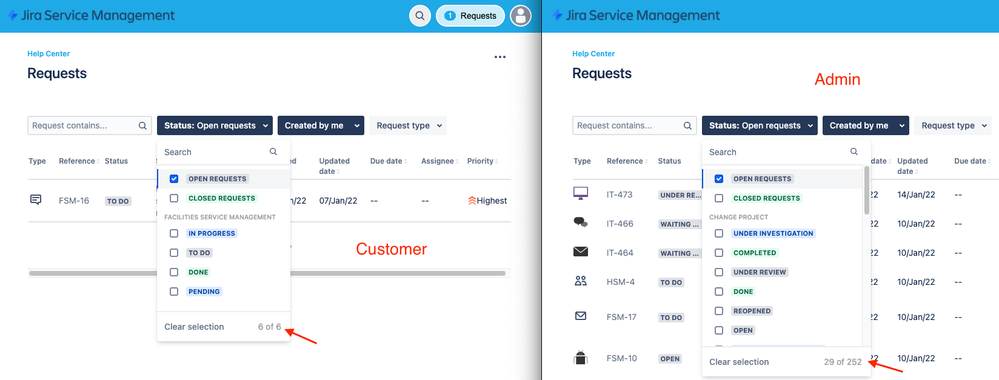Screen dimensions: 999x380
Task: Click the FSM-10 request type icon
Action: (580, 358)
